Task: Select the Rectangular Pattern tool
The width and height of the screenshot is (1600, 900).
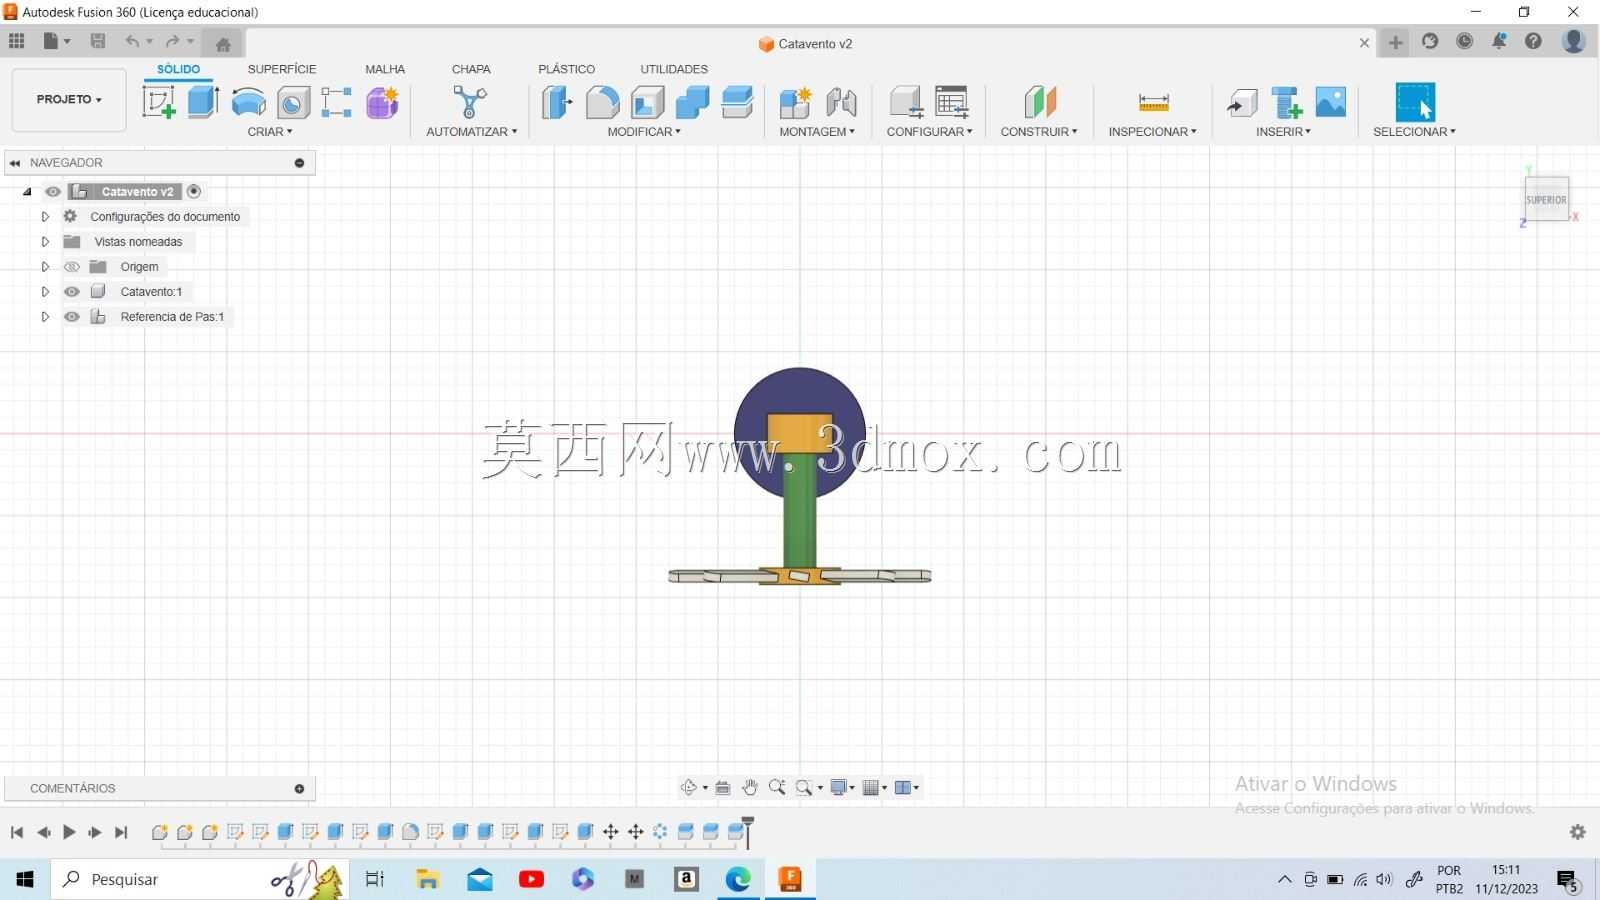Action: pos(336,102)
